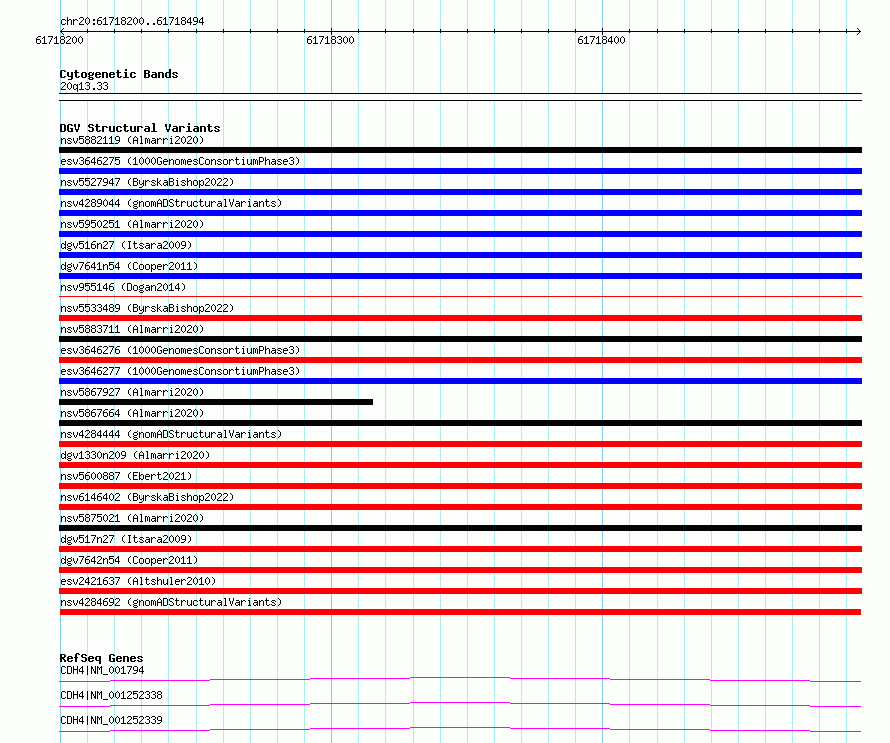Click the blue bar under dgv7641n54
Screen dimensions: 890x743
pos(460,276)
